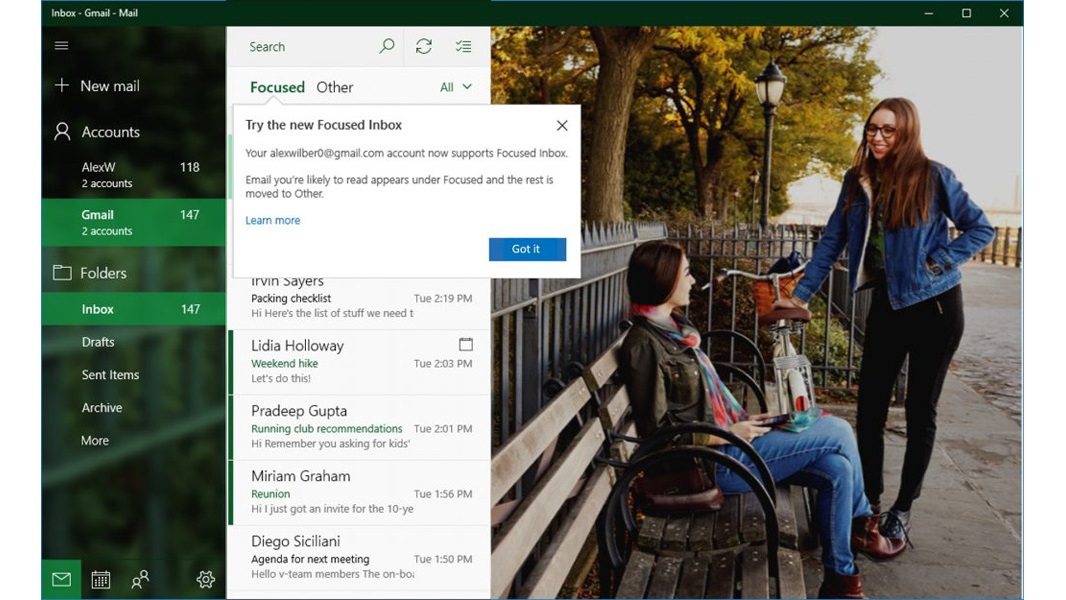Click the event calendar icon on Weekend hike
This screenshot has width=1066, height=600.
point(466,343)
